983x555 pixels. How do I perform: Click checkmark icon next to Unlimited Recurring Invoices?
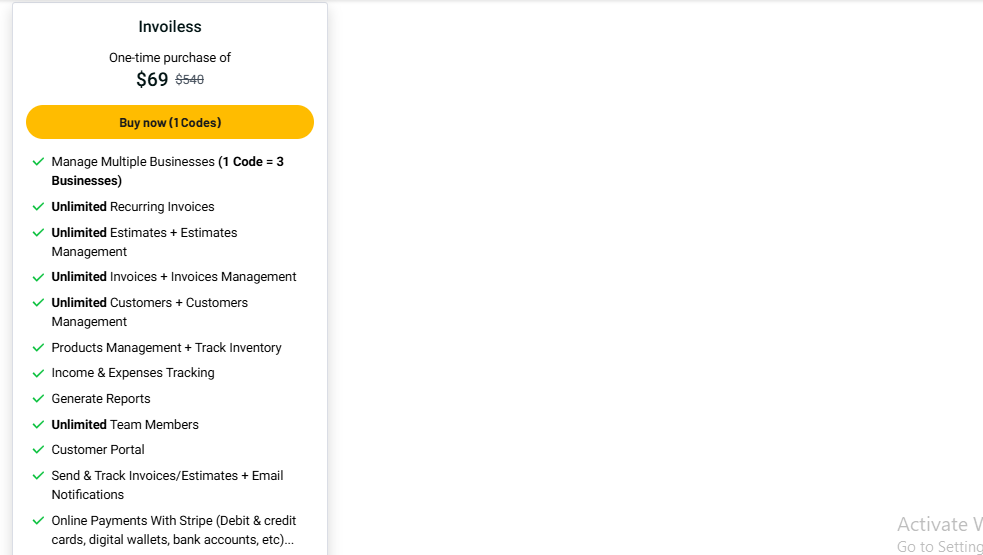(38, 207)
